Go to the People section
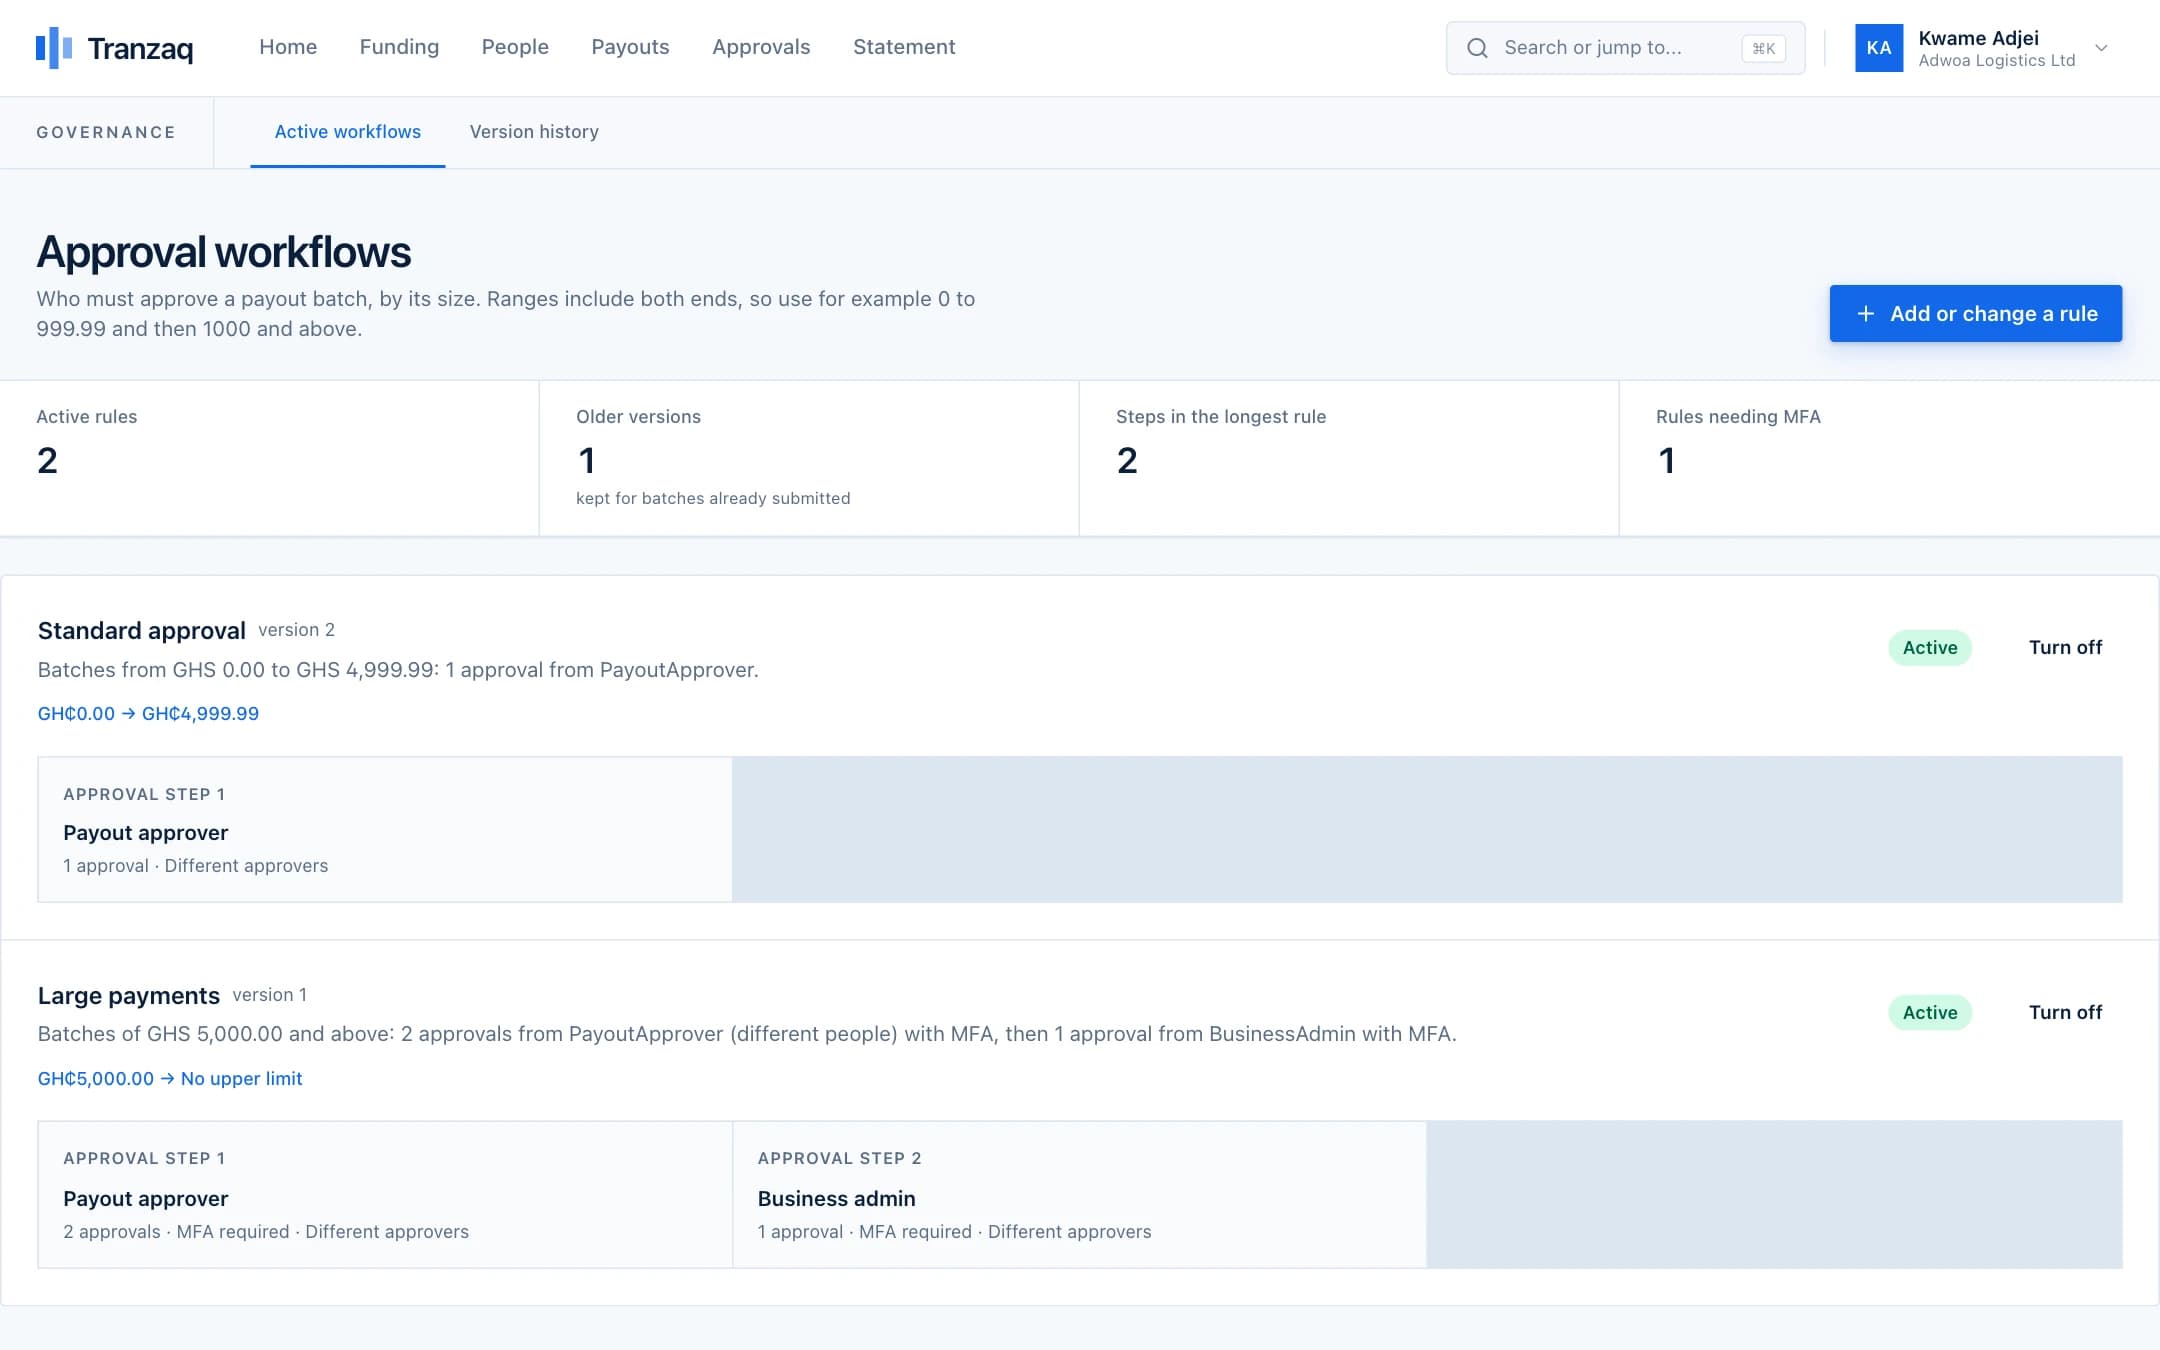 tap(515, 47)
